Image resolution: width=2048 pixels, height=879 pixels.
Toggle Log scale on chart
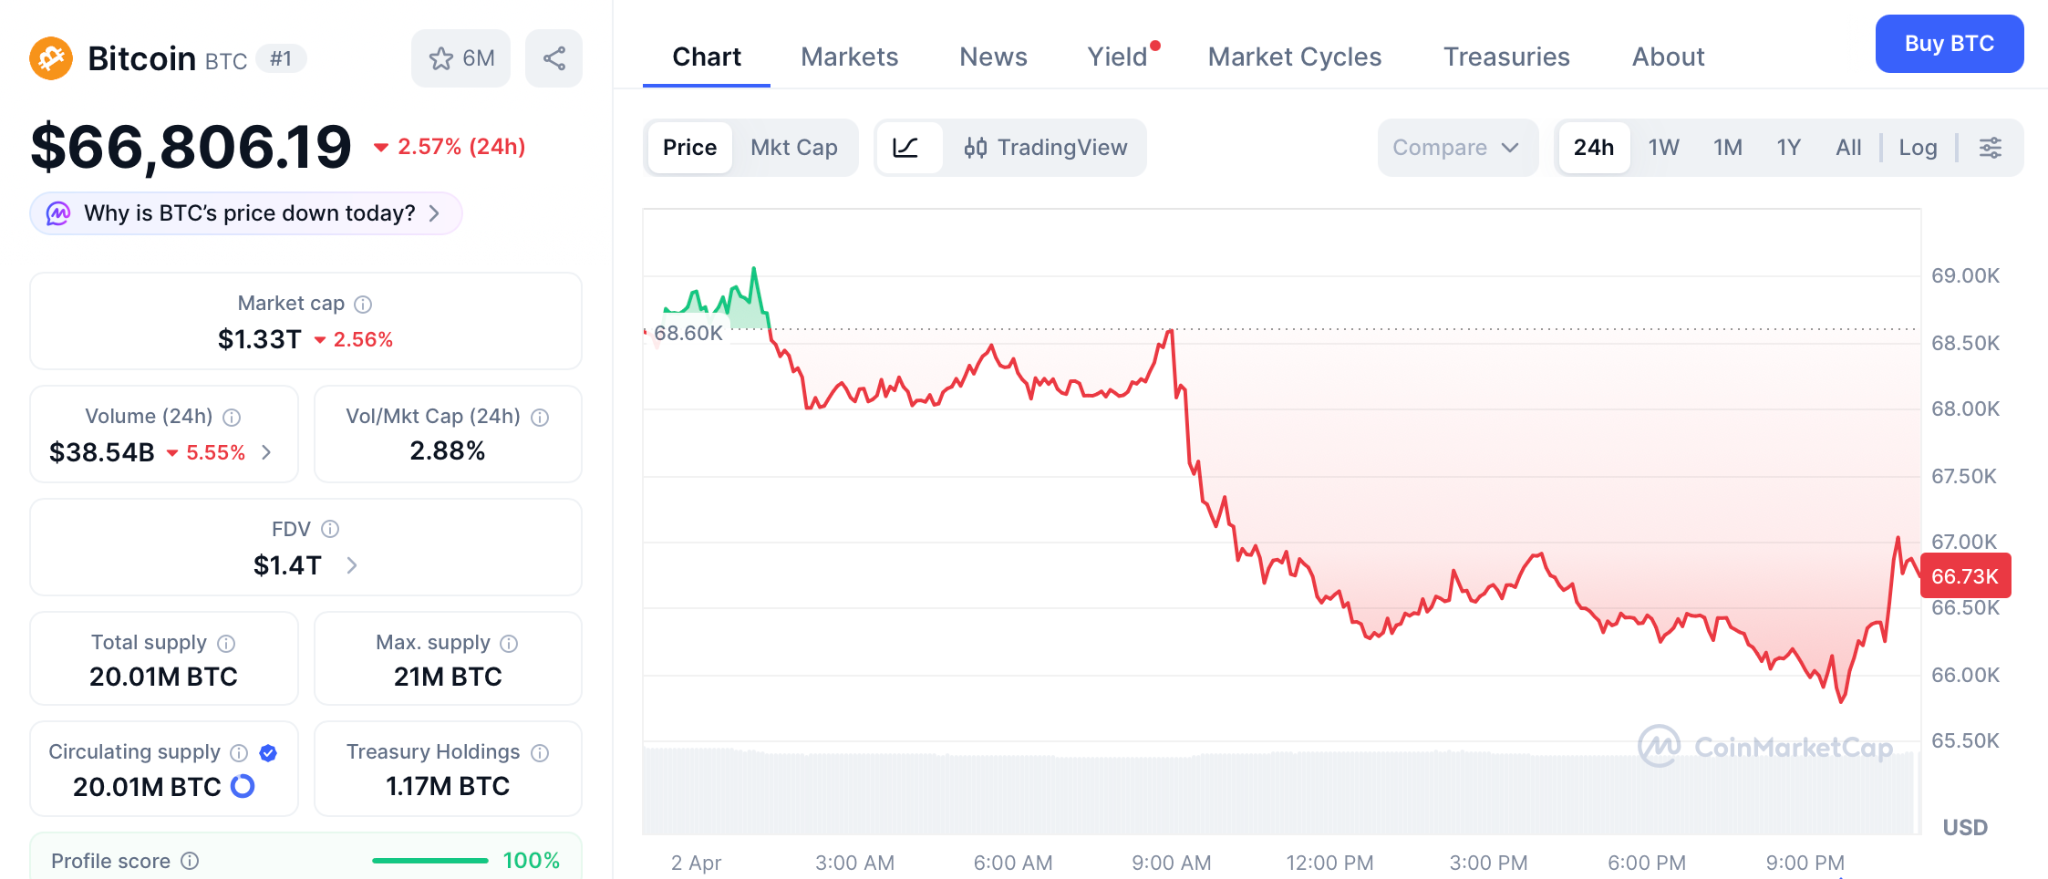click(1917, 148)
